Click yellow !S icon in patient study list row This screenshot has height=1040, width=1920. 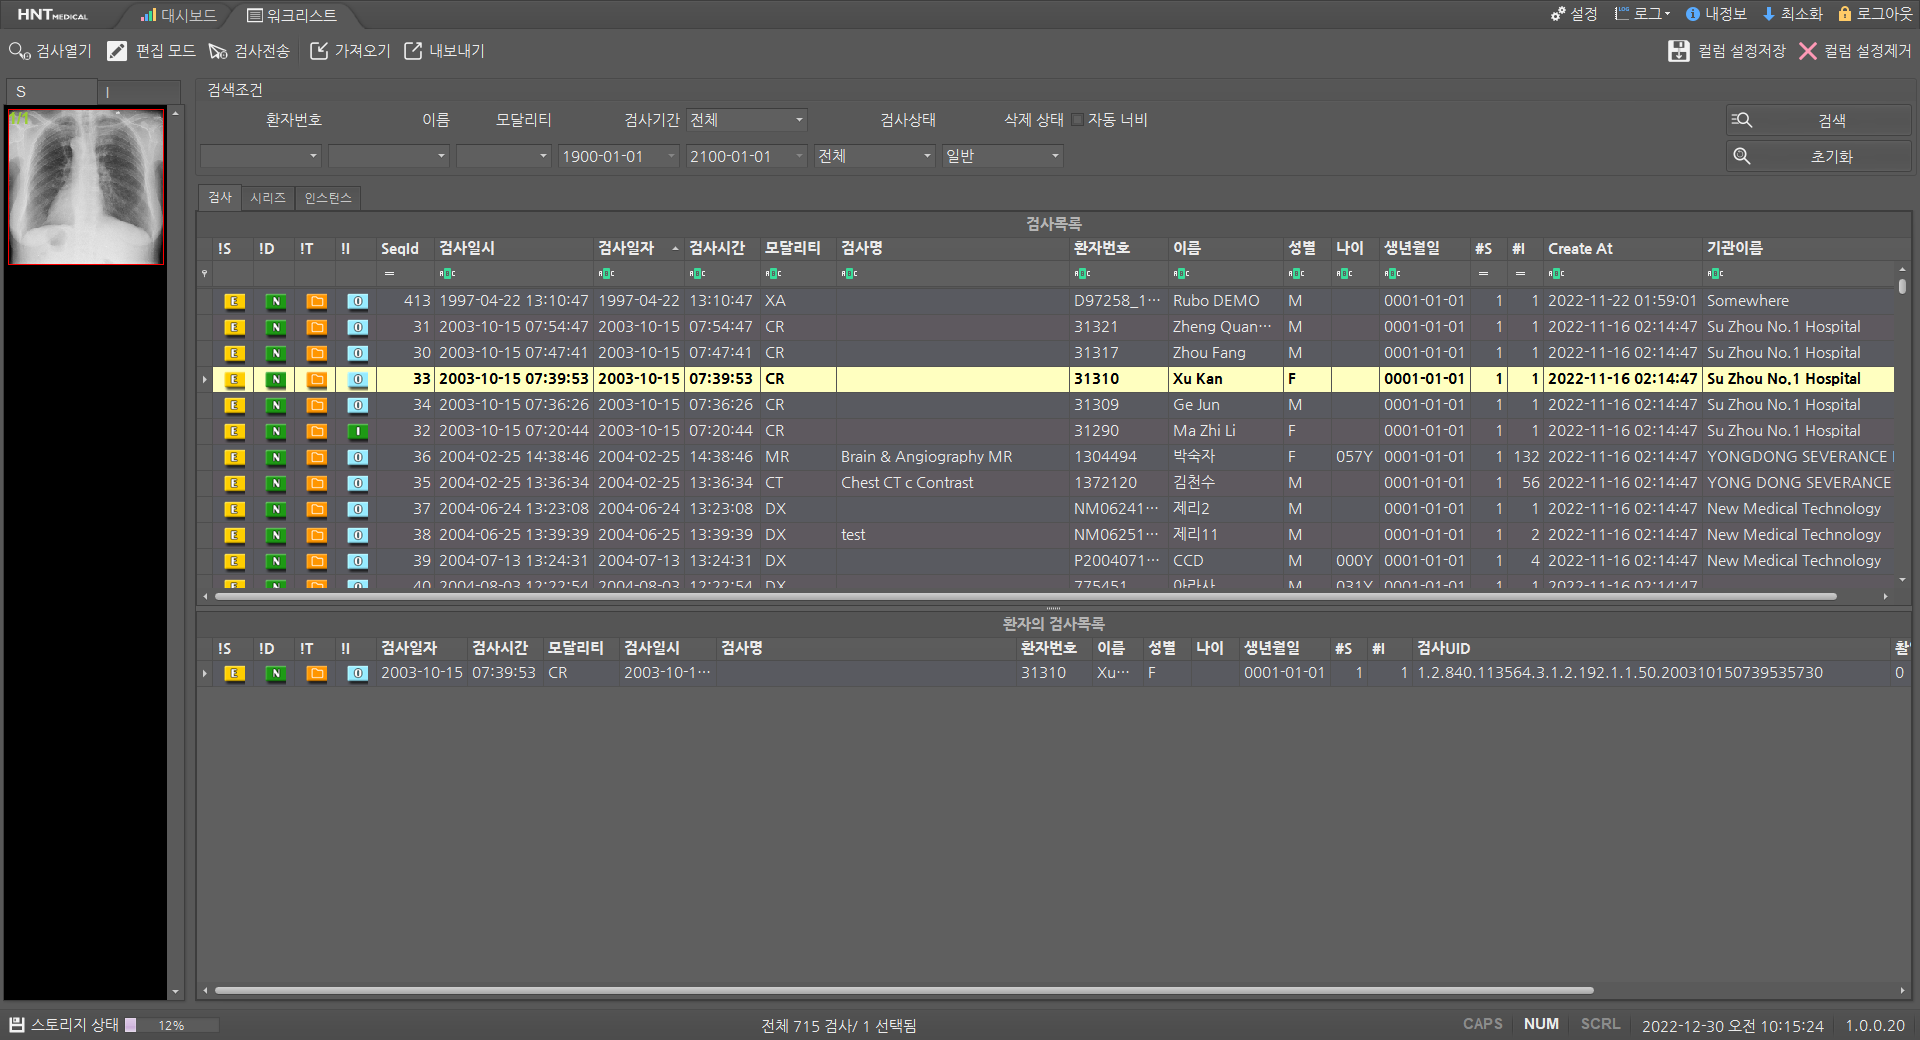click(234, 673)
